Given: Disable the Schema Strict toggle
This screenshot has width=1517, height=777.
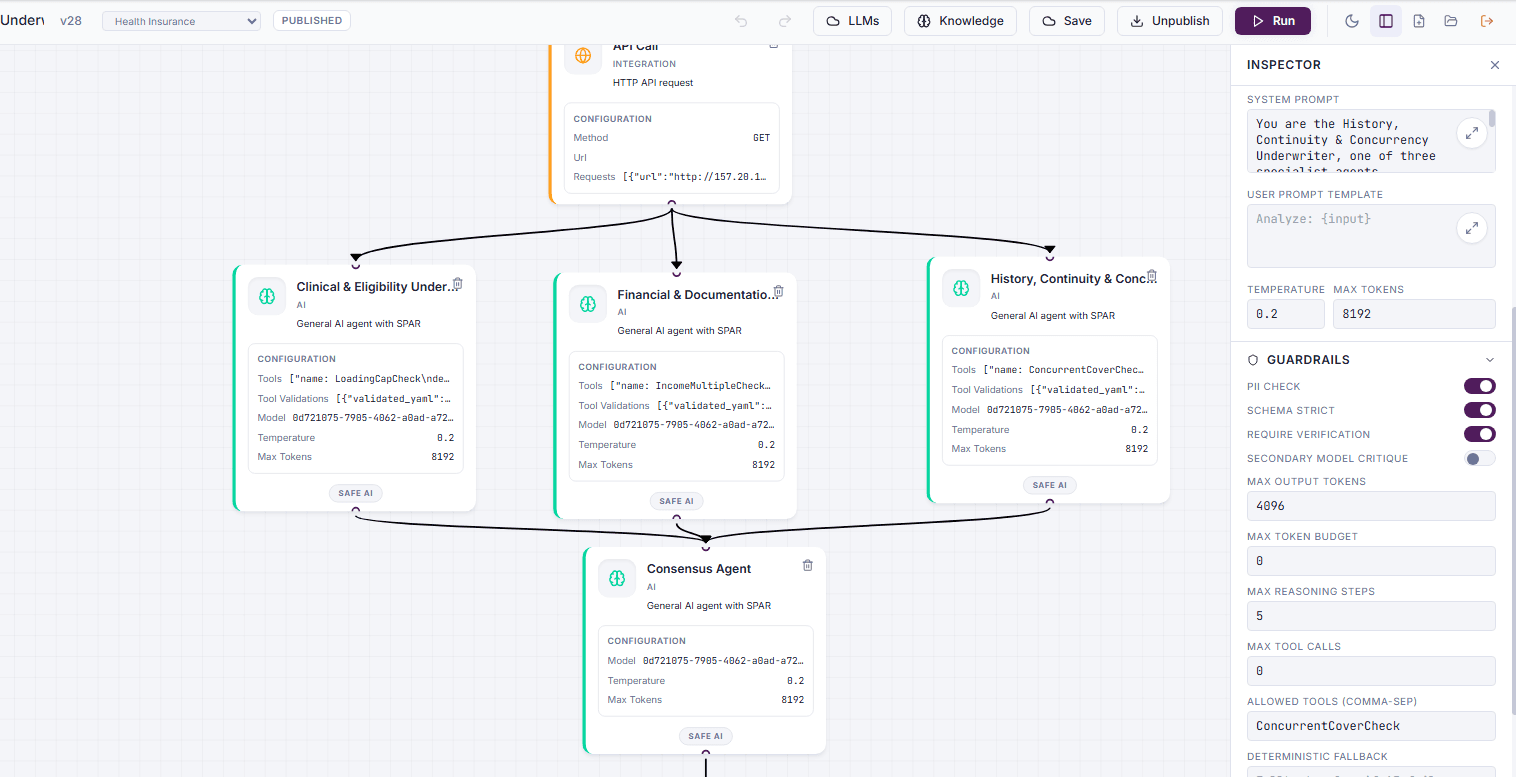Looking at the screenshot, I should click(1480, 410).
